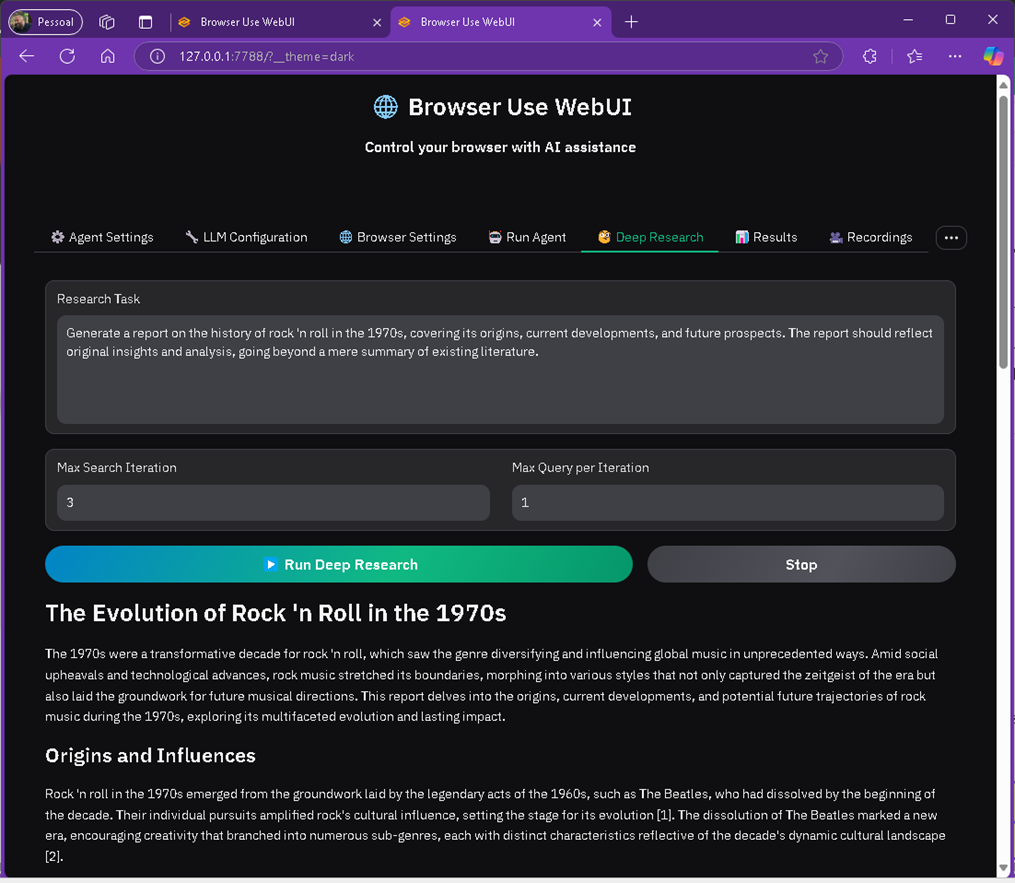1015x883 pixels.
Task: Click the browser Back arrow
Action: (27, 56)
